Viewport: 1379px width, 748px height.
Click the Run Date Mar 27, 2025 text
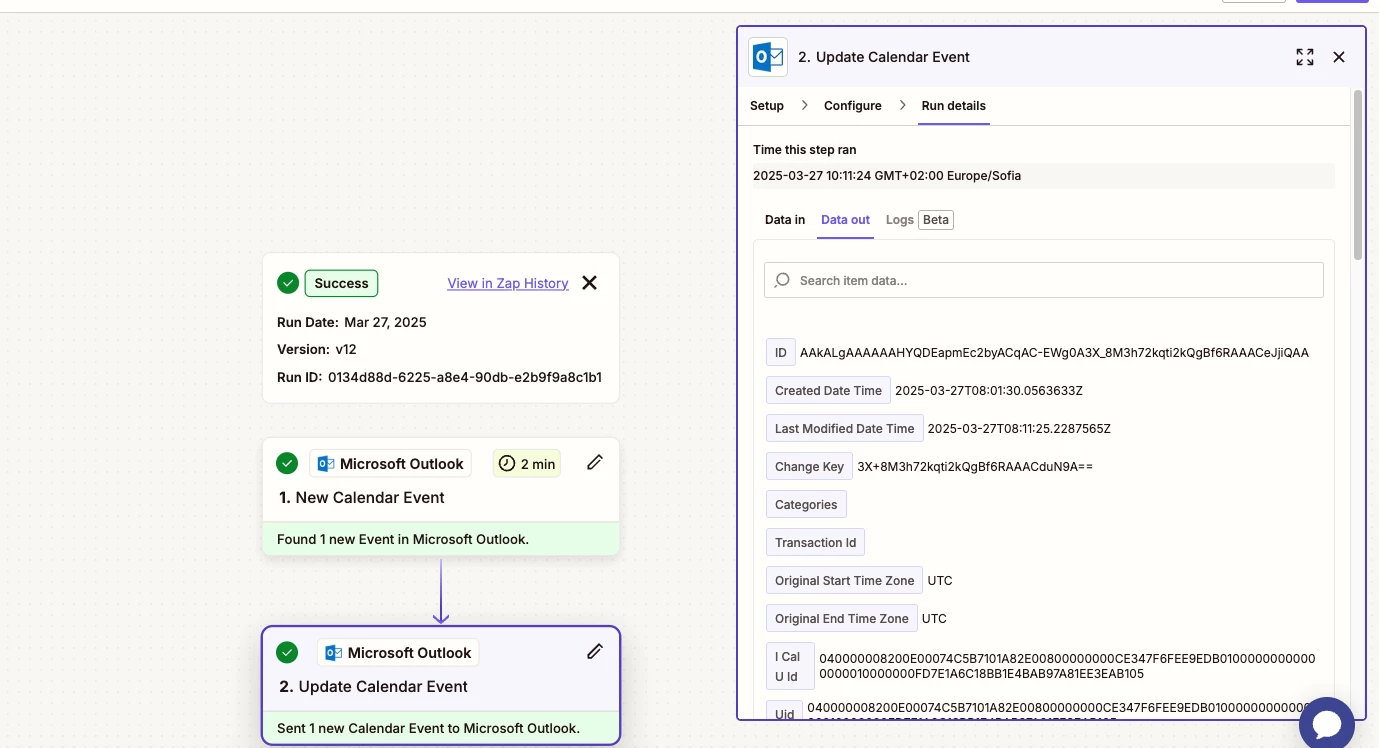point(352,322)
